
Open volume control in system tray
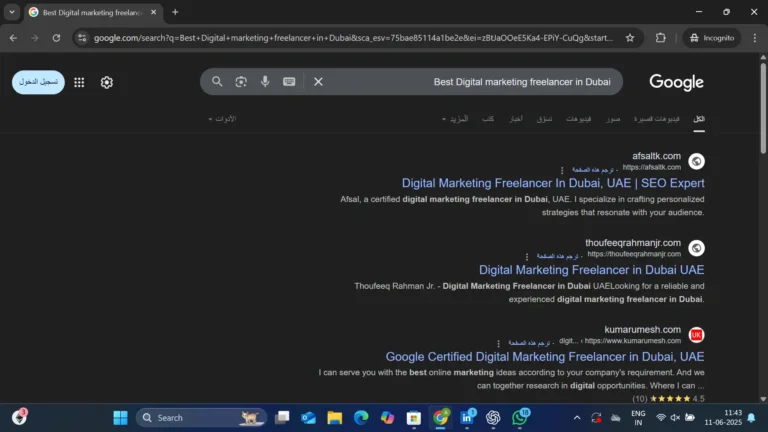click(x=675, y=418)
